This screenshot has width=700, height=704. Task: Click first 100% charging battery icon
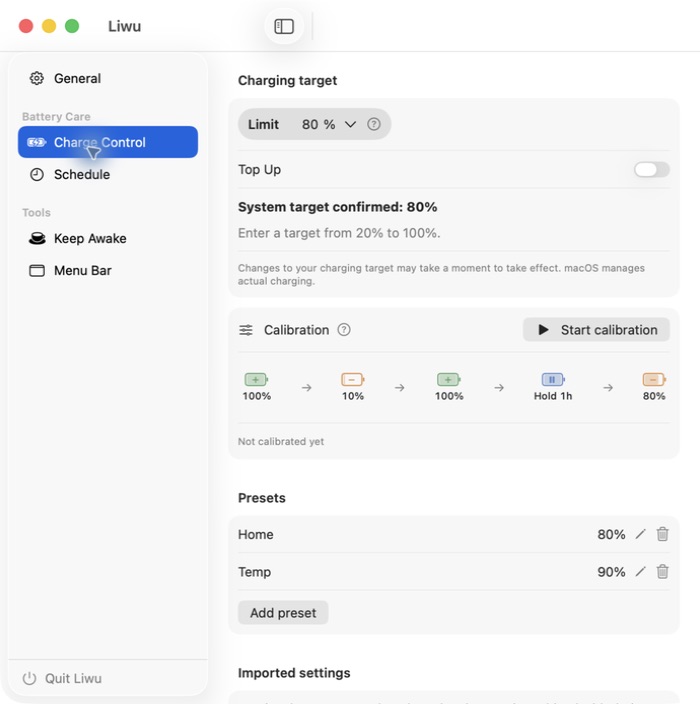[x=256, y=379]
